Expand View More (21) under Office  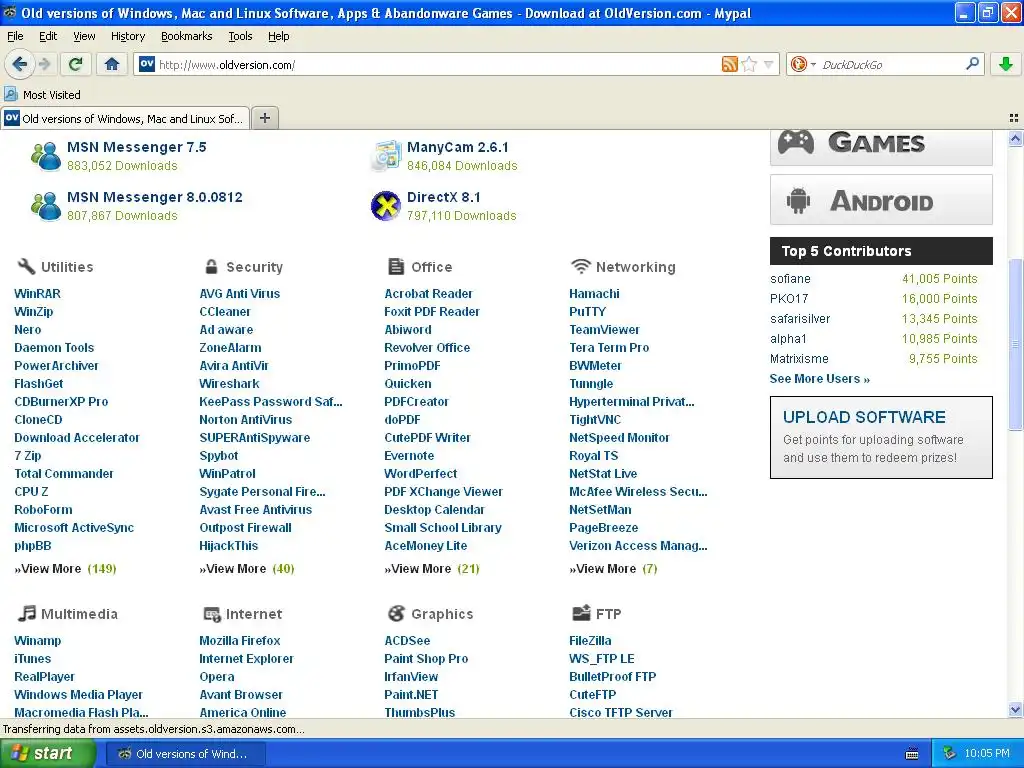pos(432,569)
